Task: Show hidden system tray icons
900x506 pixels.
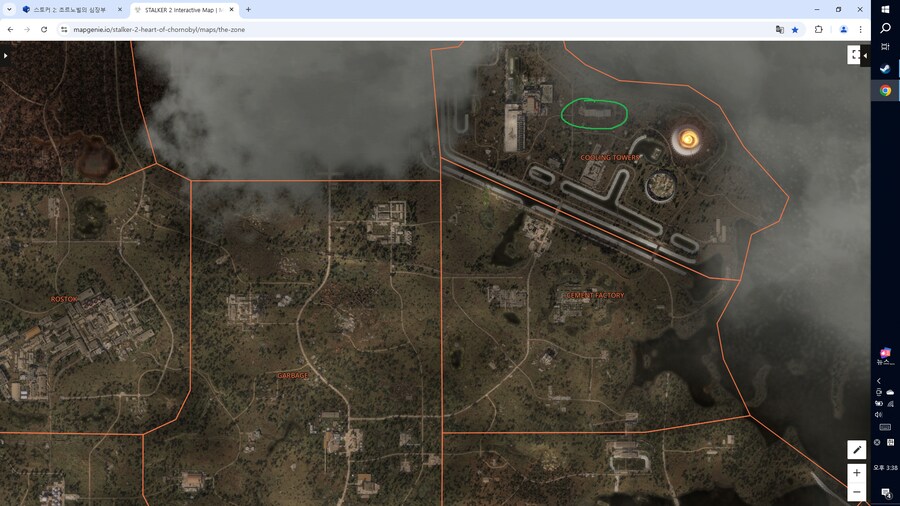Action: pos(879,381)
